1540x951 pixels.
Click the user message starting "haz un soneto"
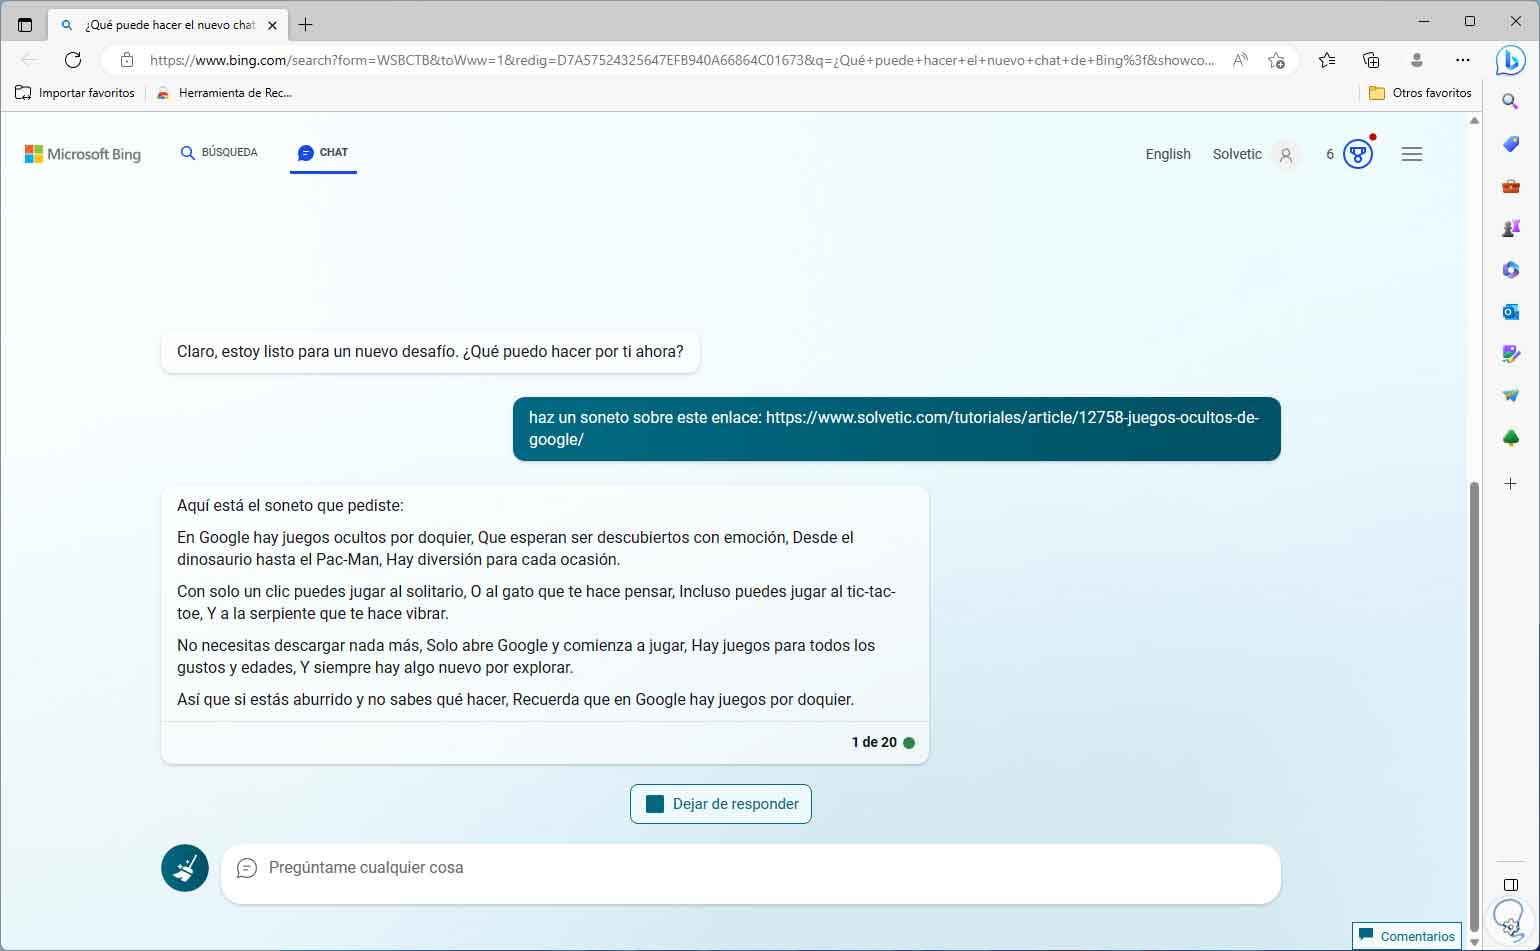coord(896,429)
